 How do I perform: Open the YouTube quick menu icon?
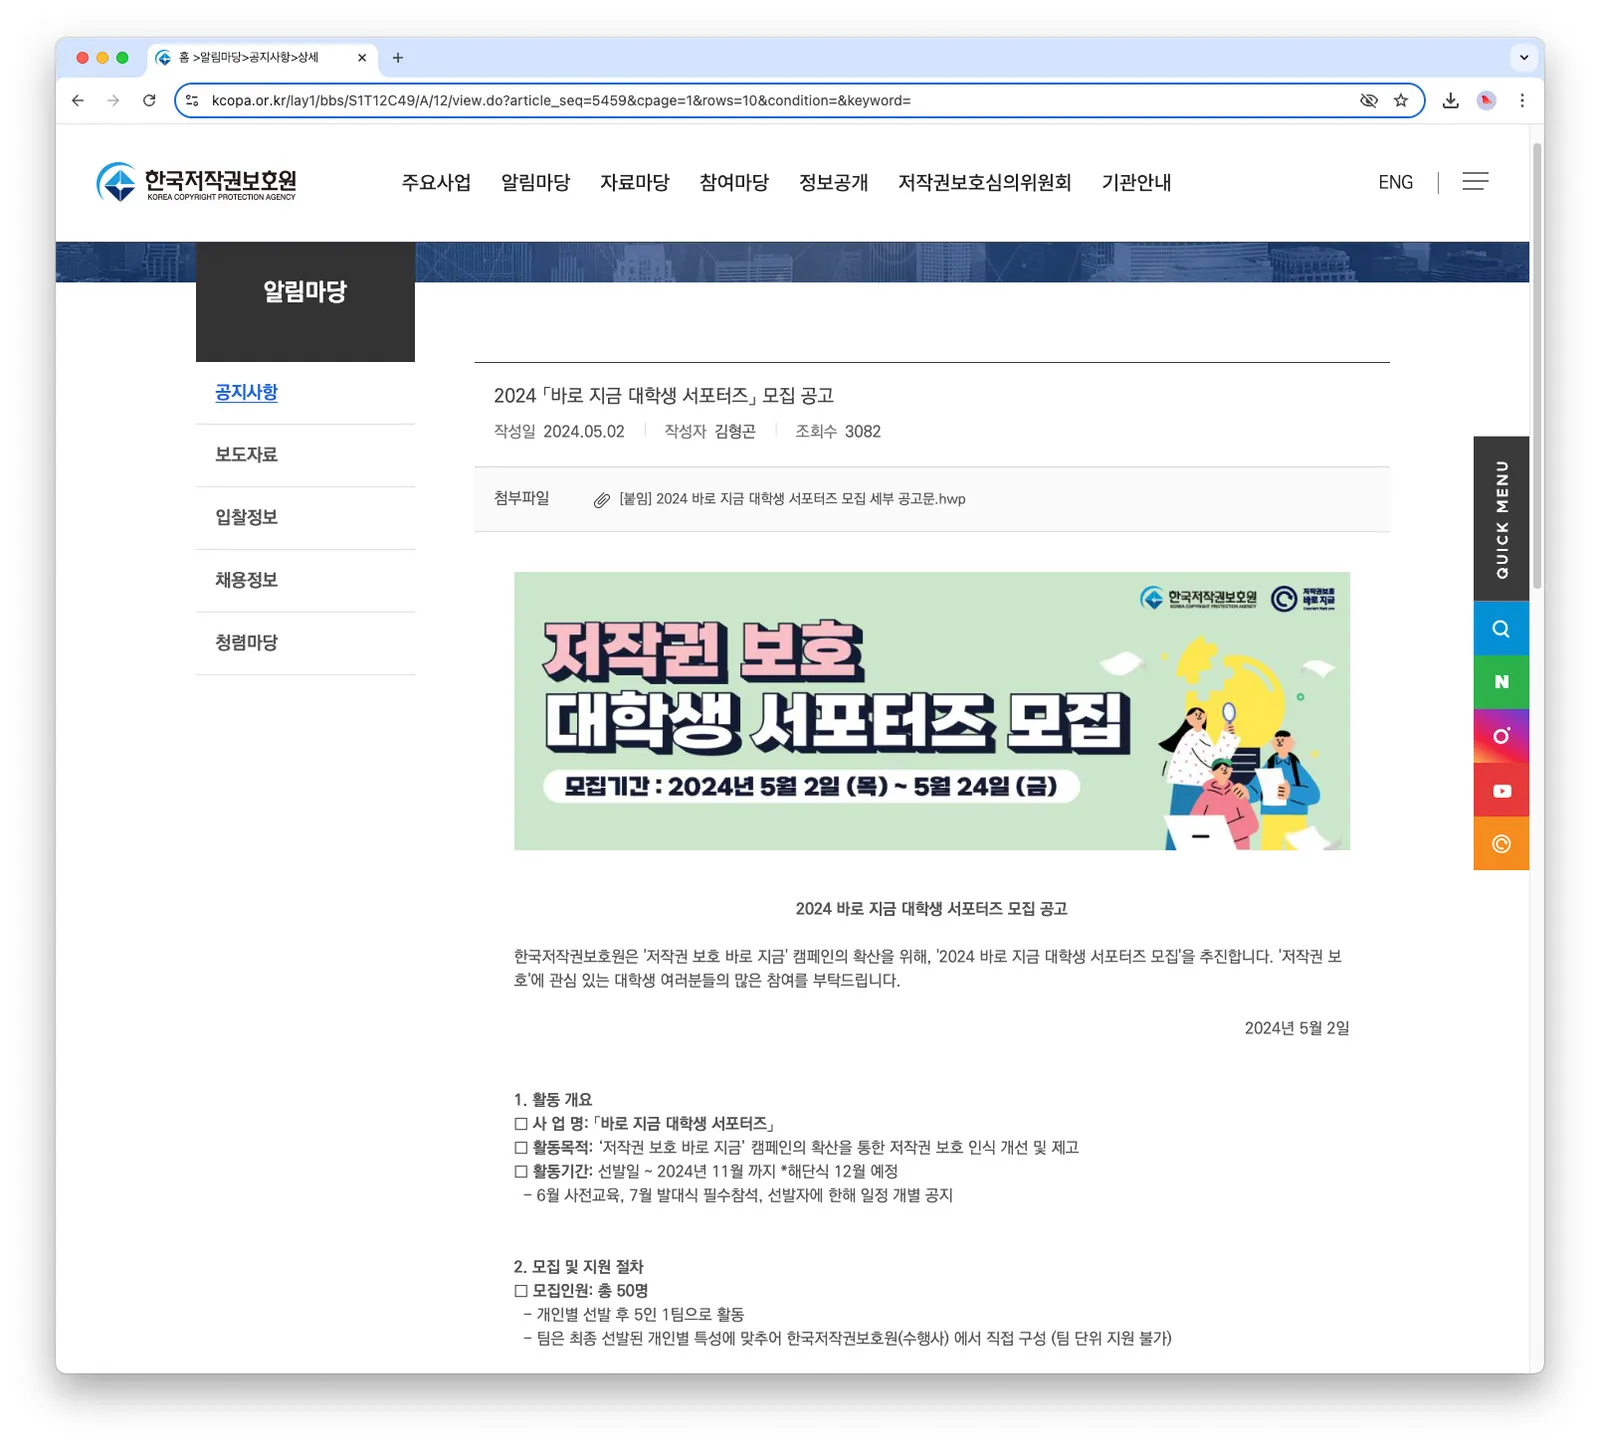pyautogui.click(x=1501, y=790)
